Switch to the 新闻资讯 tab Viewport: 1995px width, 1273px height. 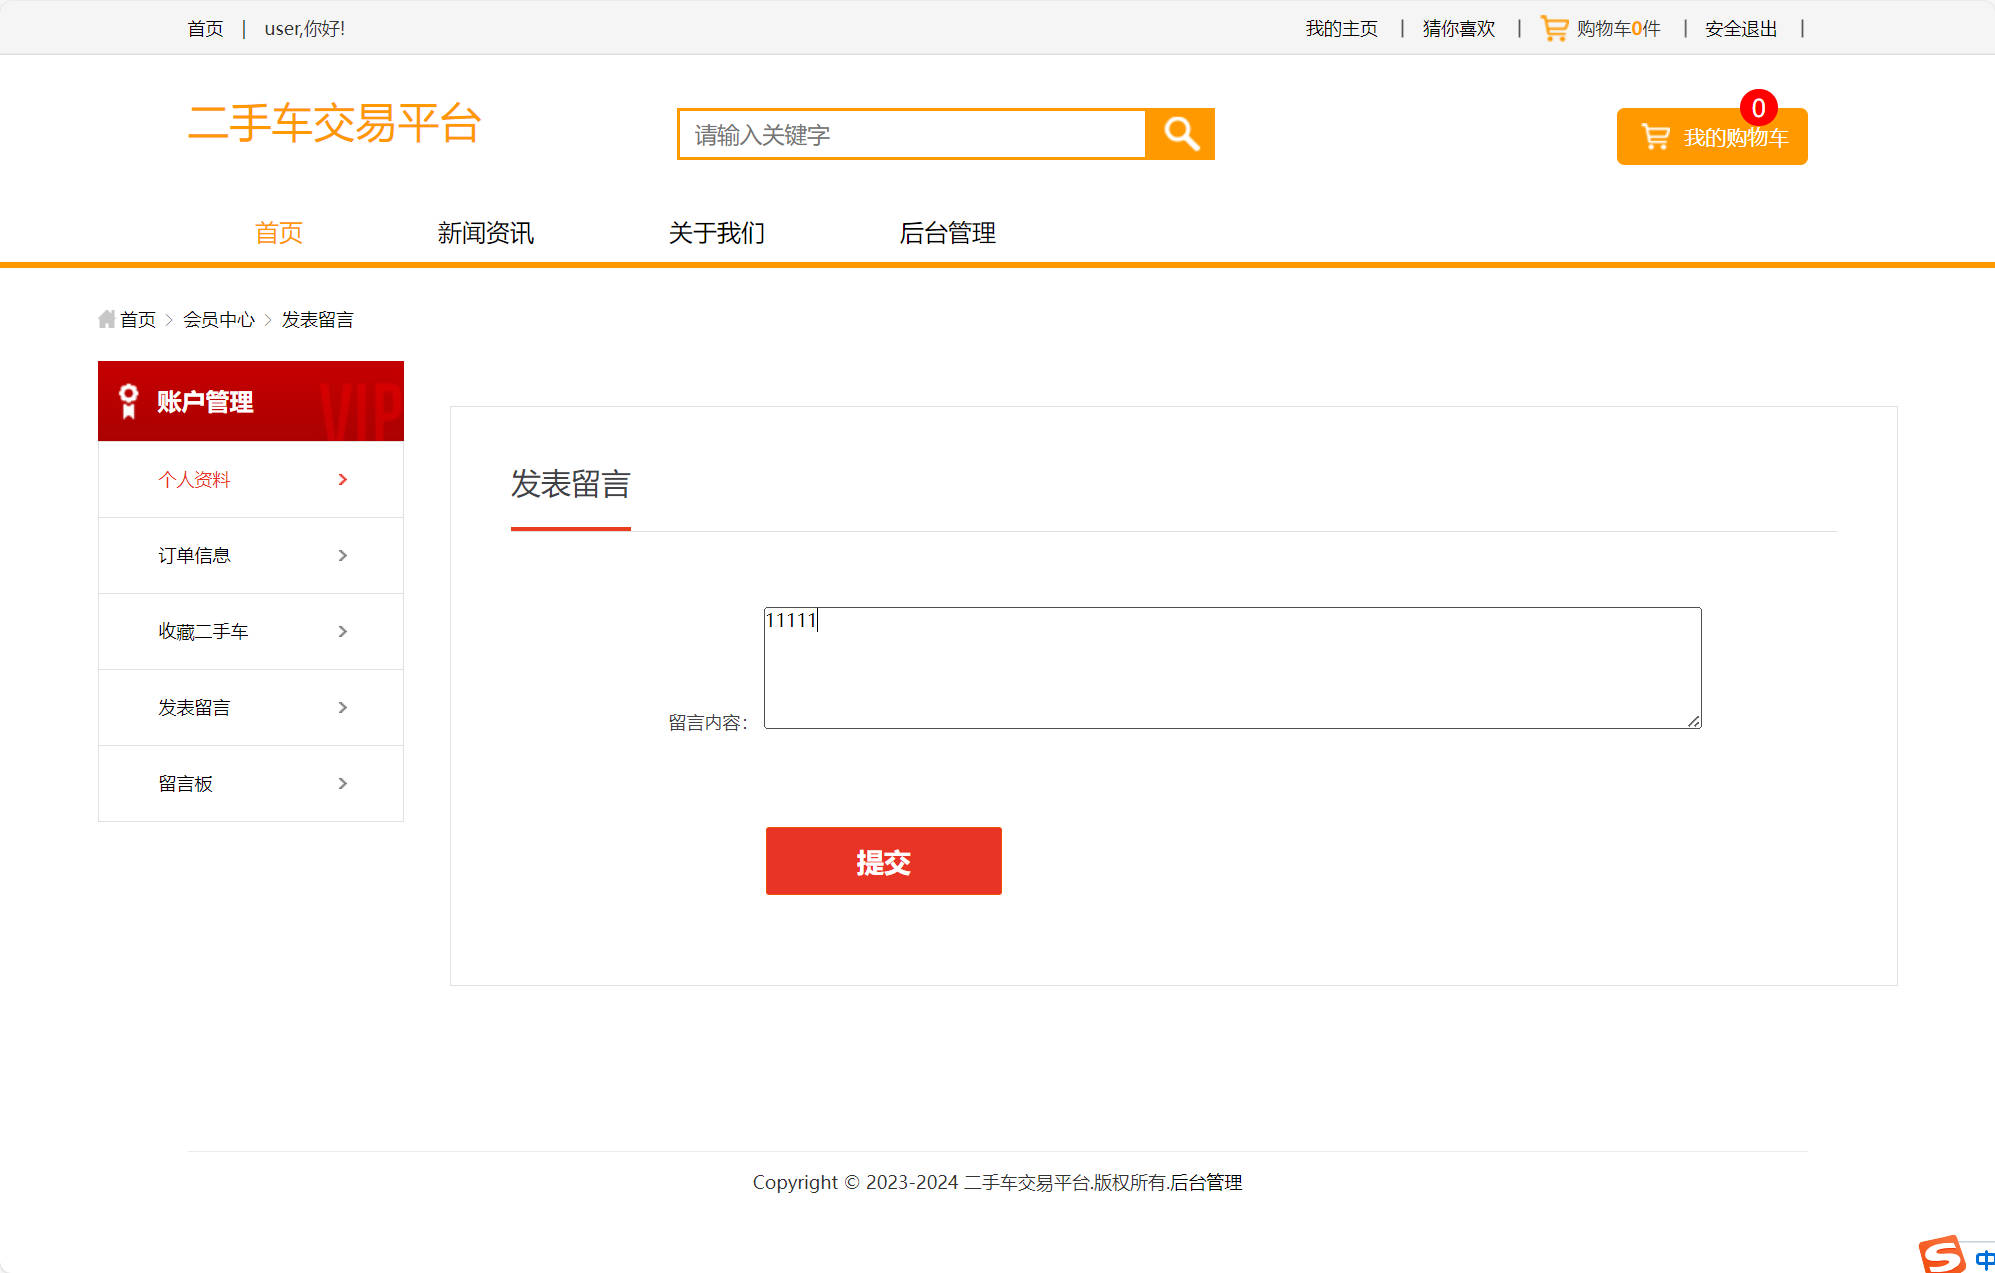[486, 232]
